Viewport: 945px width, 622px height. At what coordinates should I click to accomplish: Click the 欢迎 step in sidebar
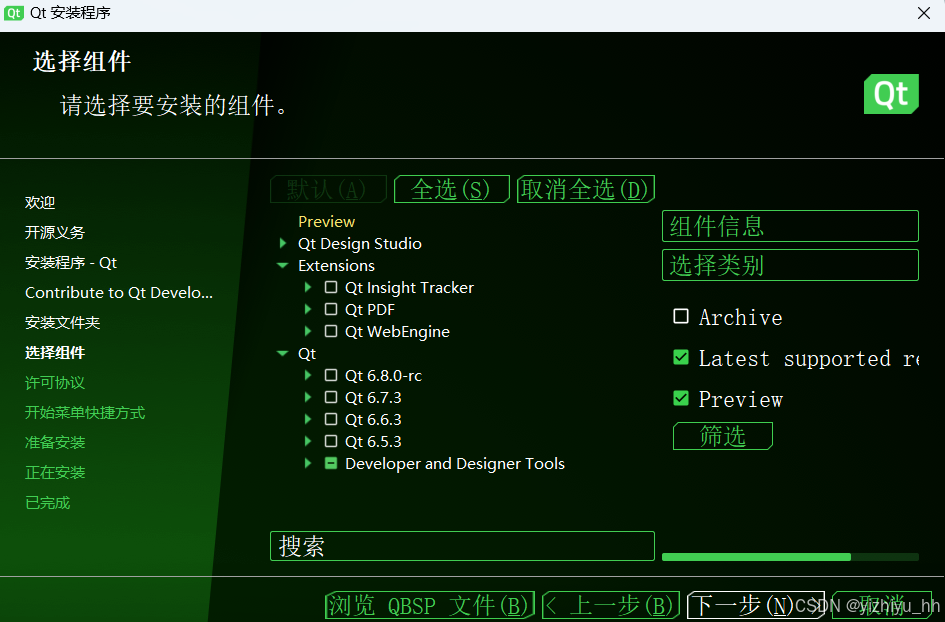point(40,203)
